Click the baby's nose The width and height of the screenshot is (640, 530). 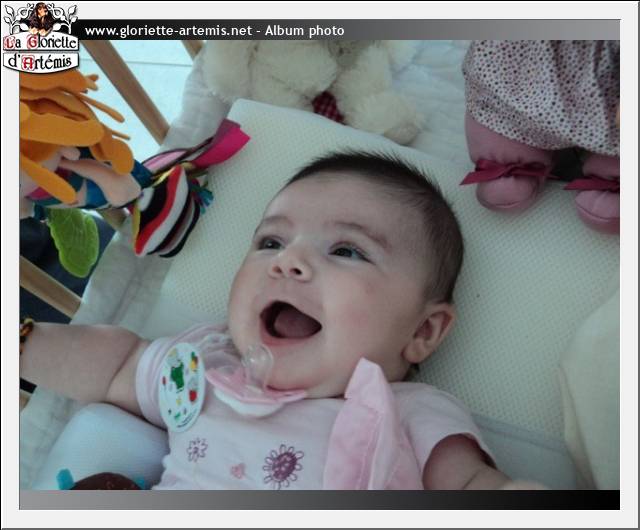point(295,262)
